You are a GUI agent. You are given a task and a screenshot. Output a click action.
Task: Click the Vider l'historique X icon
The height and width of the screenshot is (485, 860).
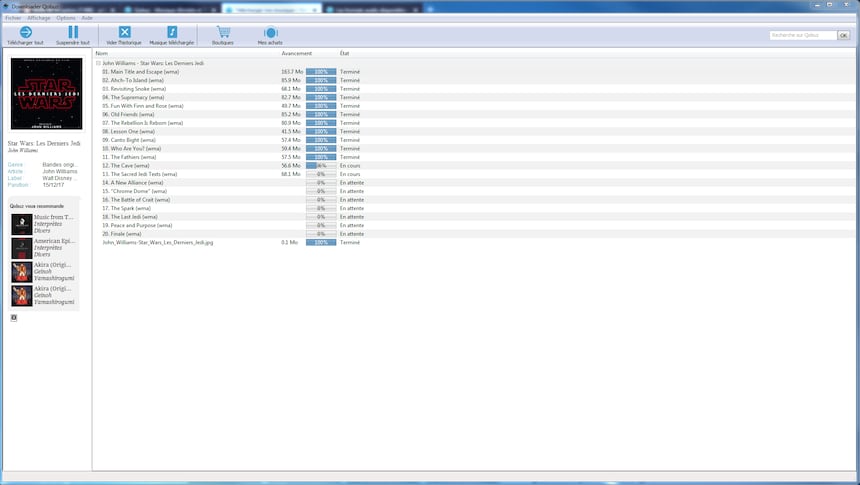coord(125,32)
